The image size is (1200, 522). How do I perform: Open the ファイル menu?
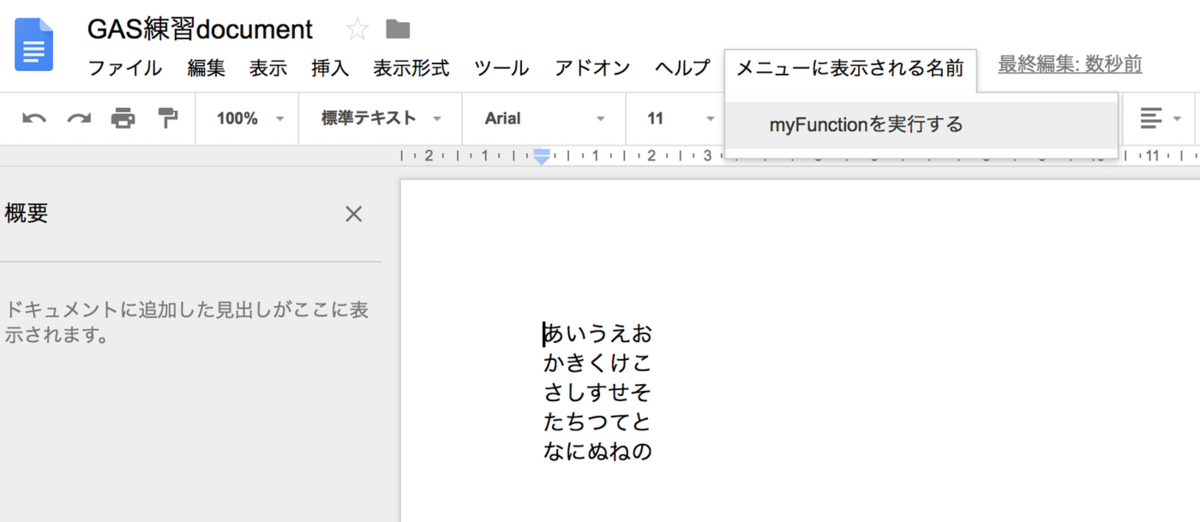(x=125, y=68)
